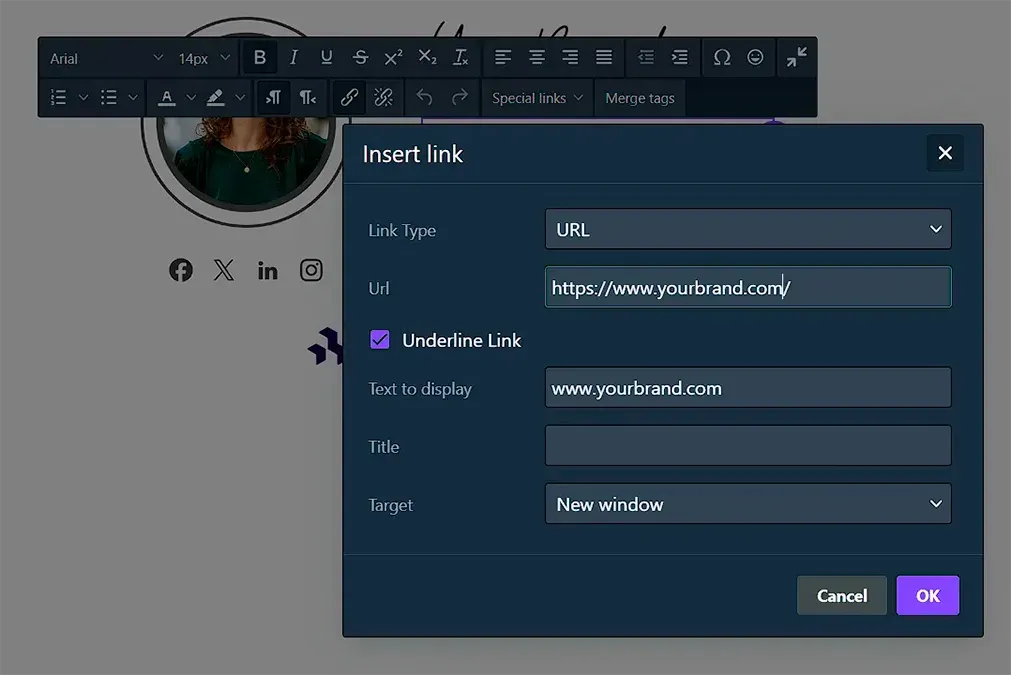Click the insert link chain icon

[x=349, y=98]
